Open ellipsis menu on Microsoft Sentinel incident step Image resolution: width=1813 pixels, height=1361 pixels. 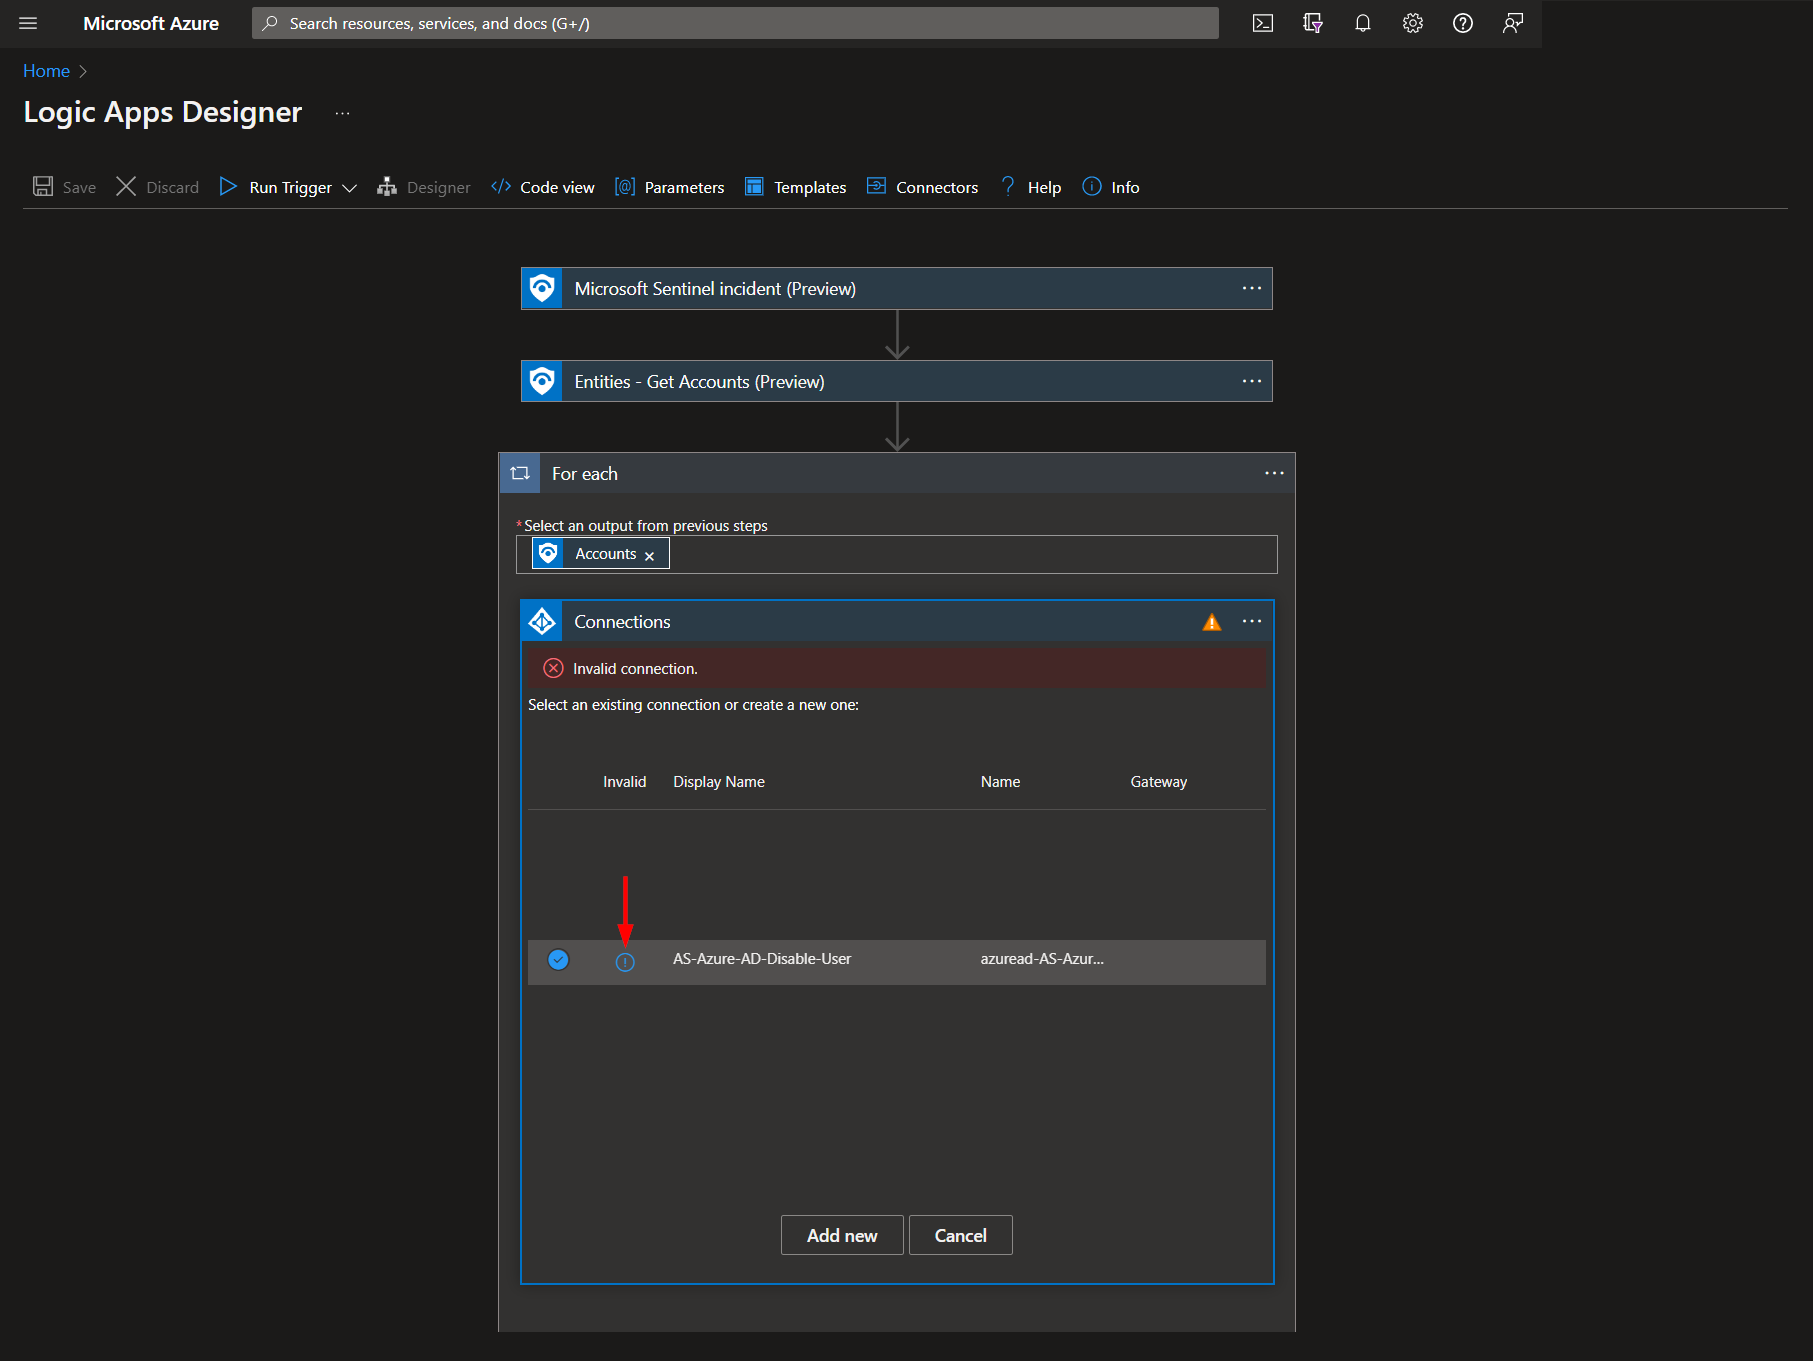pyautogui.click(x=1252, y=288)
